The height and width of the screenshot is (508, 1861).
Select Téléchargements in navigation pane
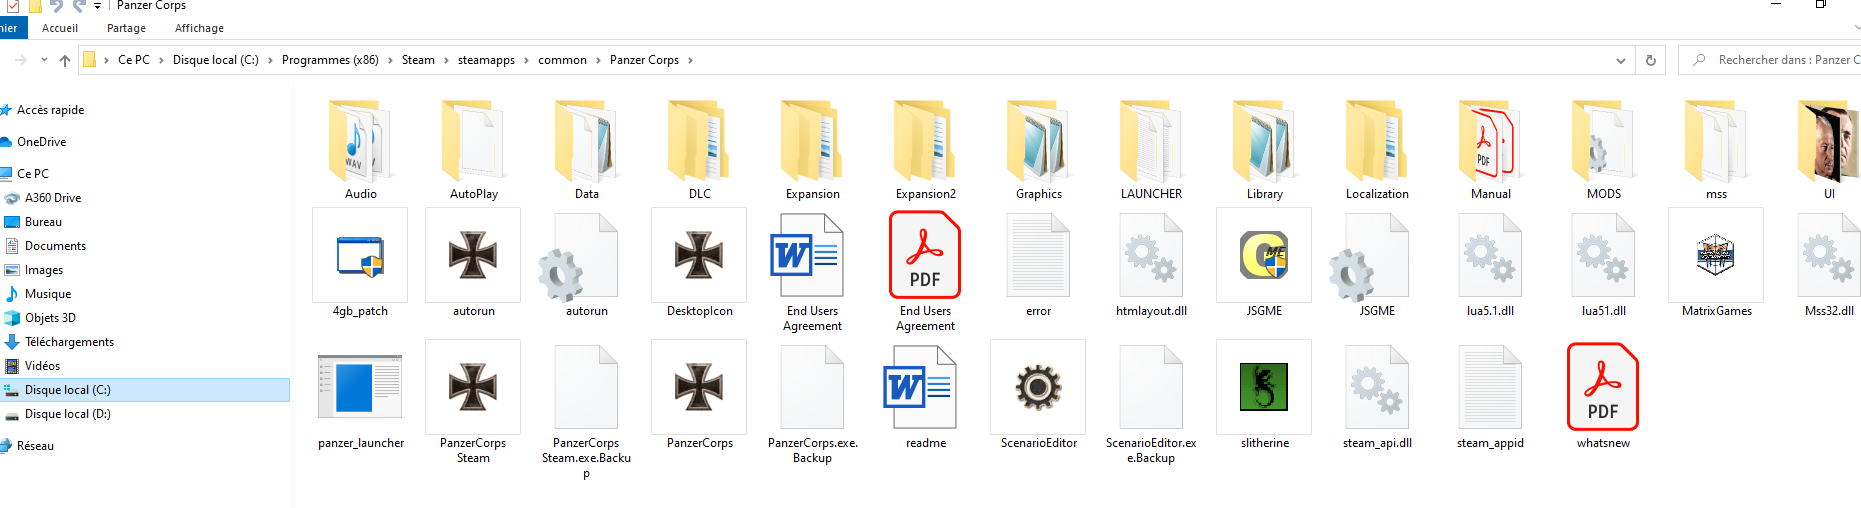pos(69,342)
